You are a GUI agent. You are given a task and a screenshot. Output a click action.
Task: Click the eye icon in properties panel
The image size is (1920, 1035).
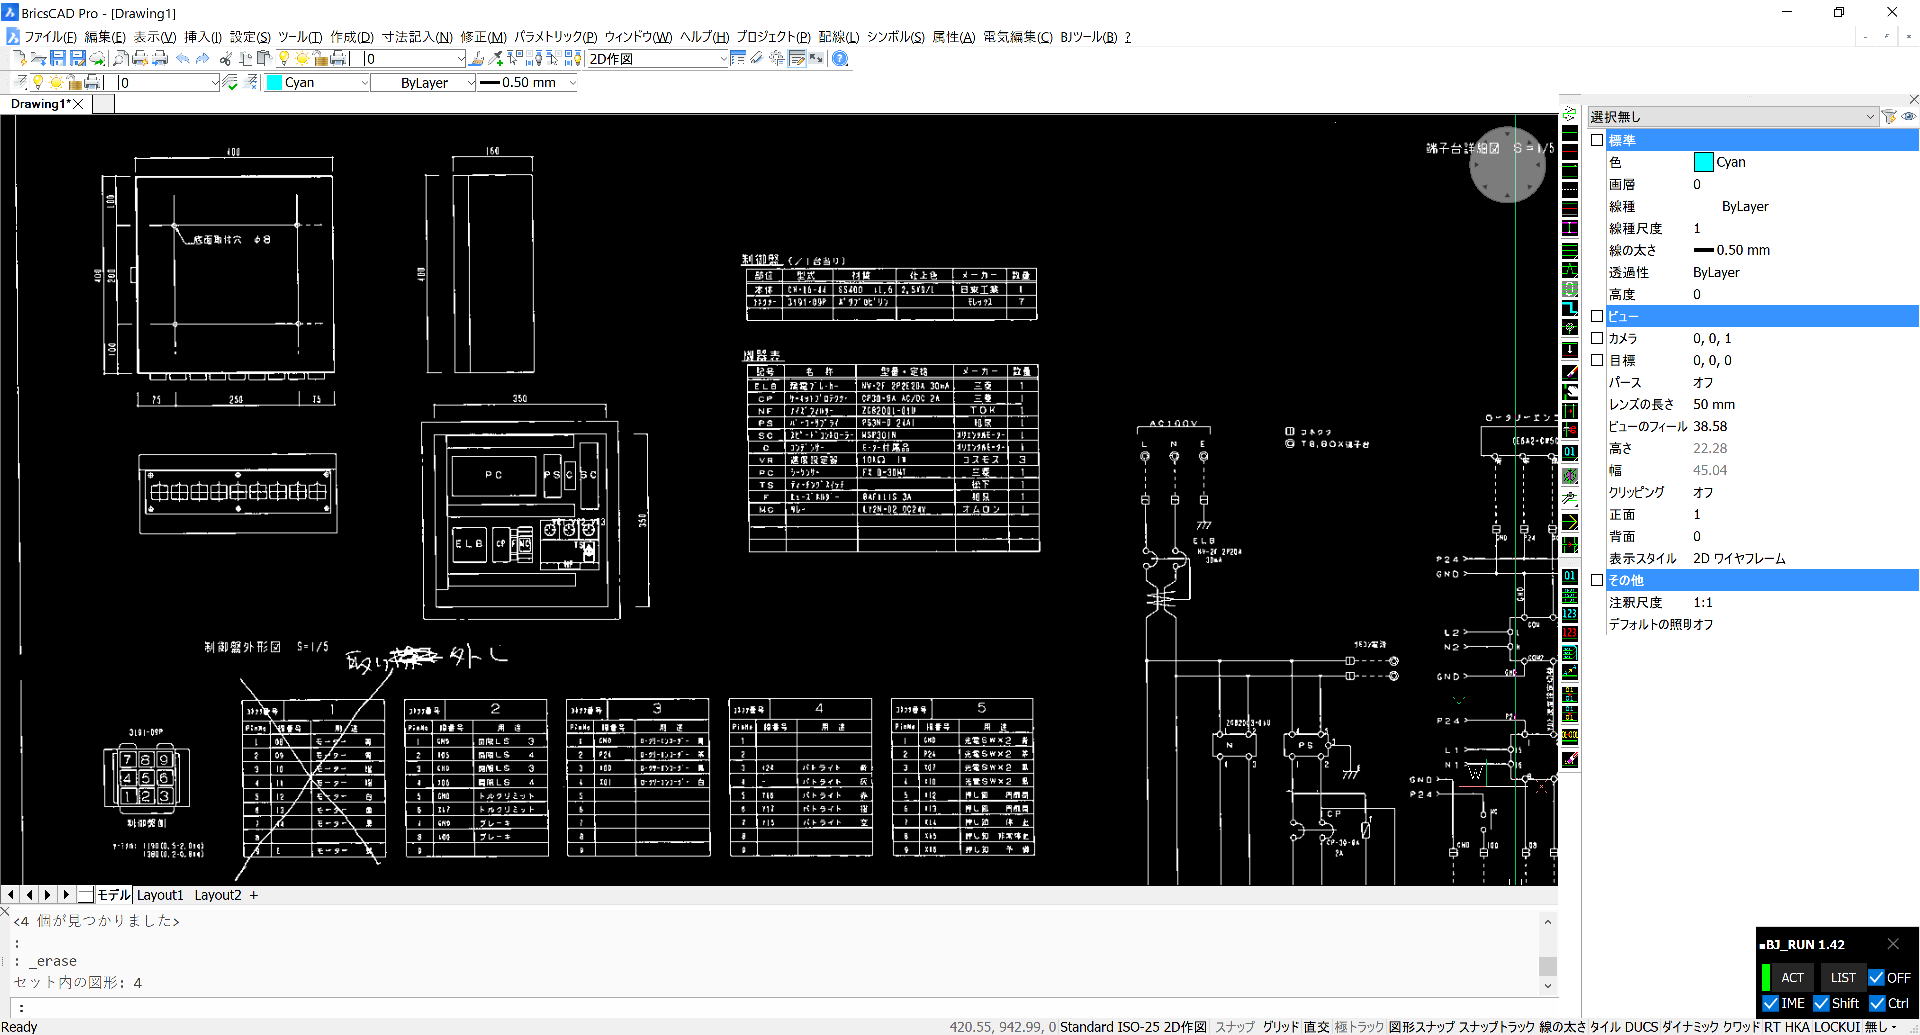coord(1909,117)
